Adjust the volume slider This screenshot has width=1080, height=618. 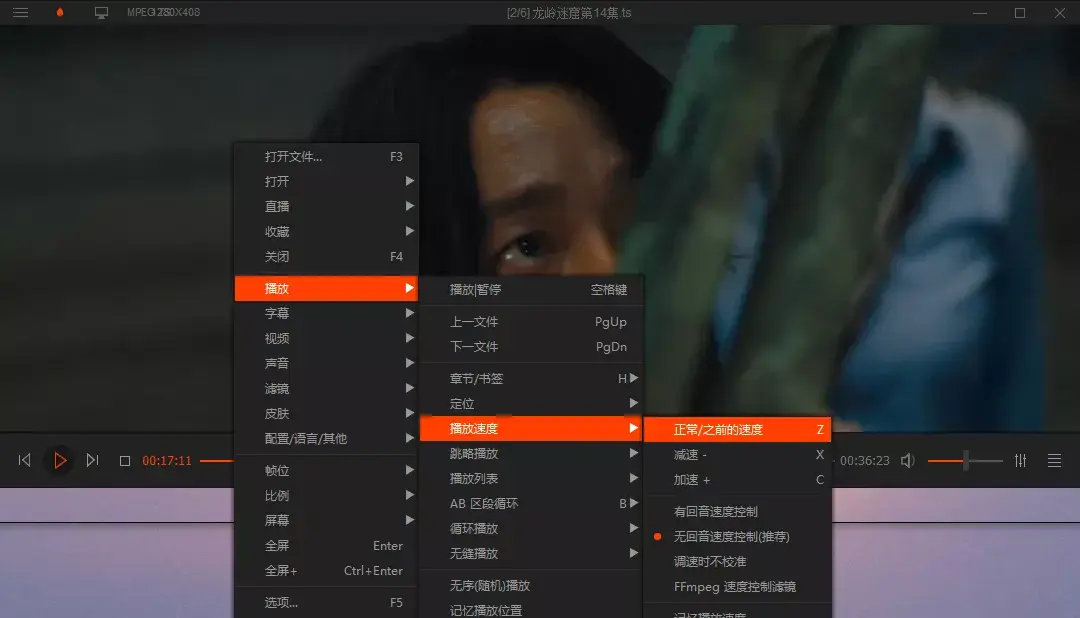(x=967, y=460)
